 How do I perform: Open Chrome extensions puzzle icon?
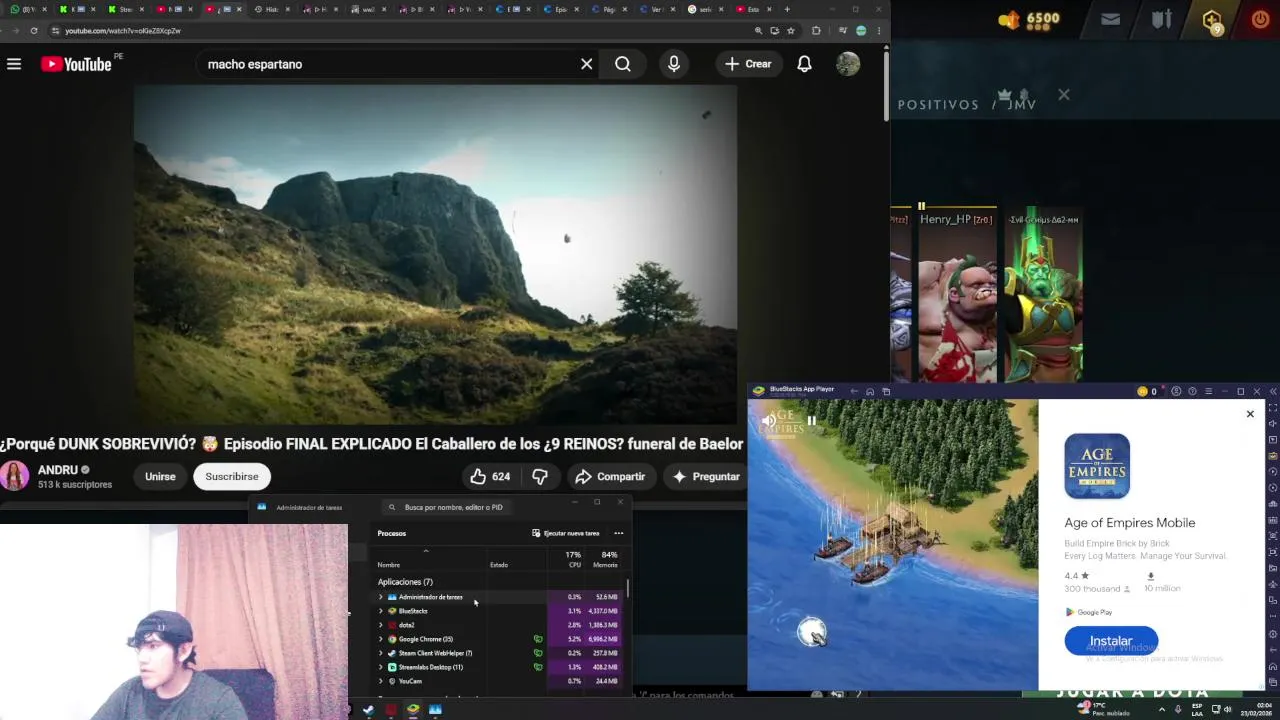tap(816, 31)
